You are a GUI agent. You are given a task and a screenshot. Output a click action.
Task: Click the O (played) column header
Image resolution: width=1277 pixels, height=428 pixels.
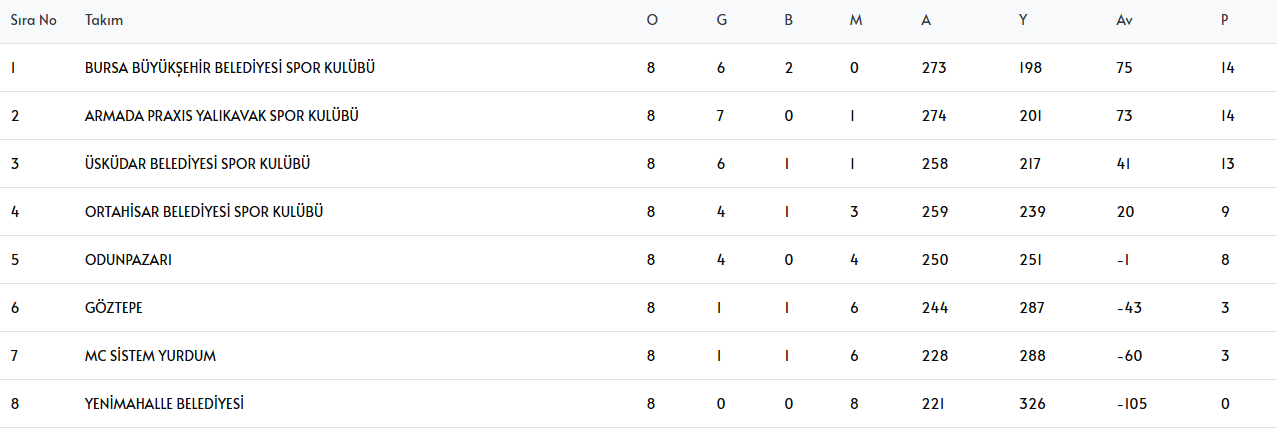click(652, 21)
